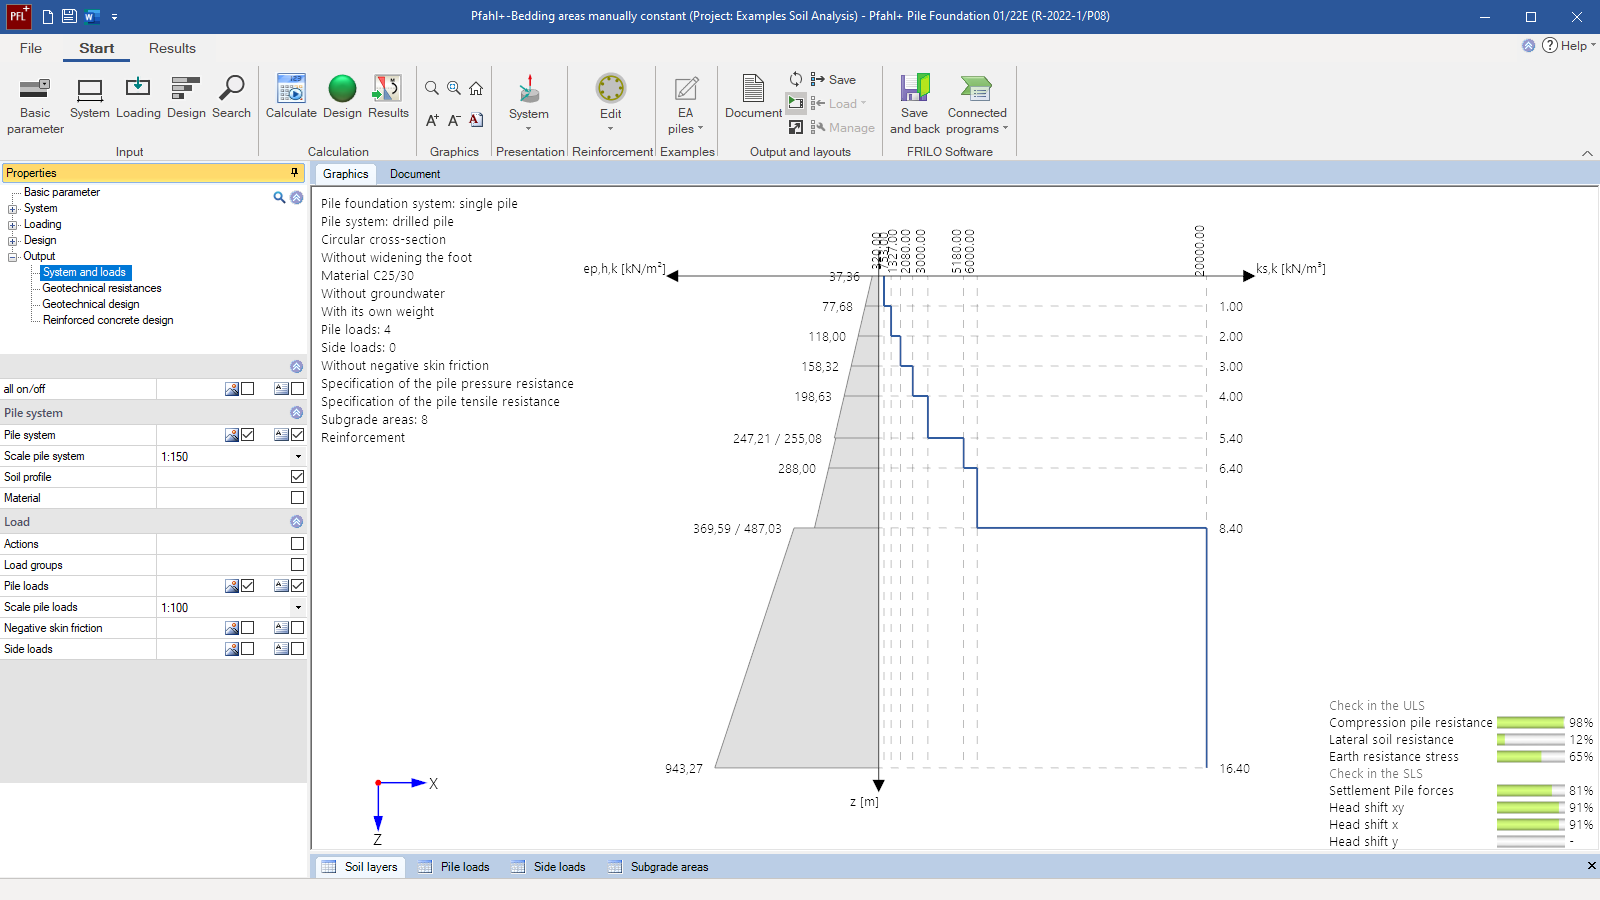Collapse the ribbon with the chevron
Image resolution: width=1600 pixels, height=900 pixels.
(x=1587, y=153)
